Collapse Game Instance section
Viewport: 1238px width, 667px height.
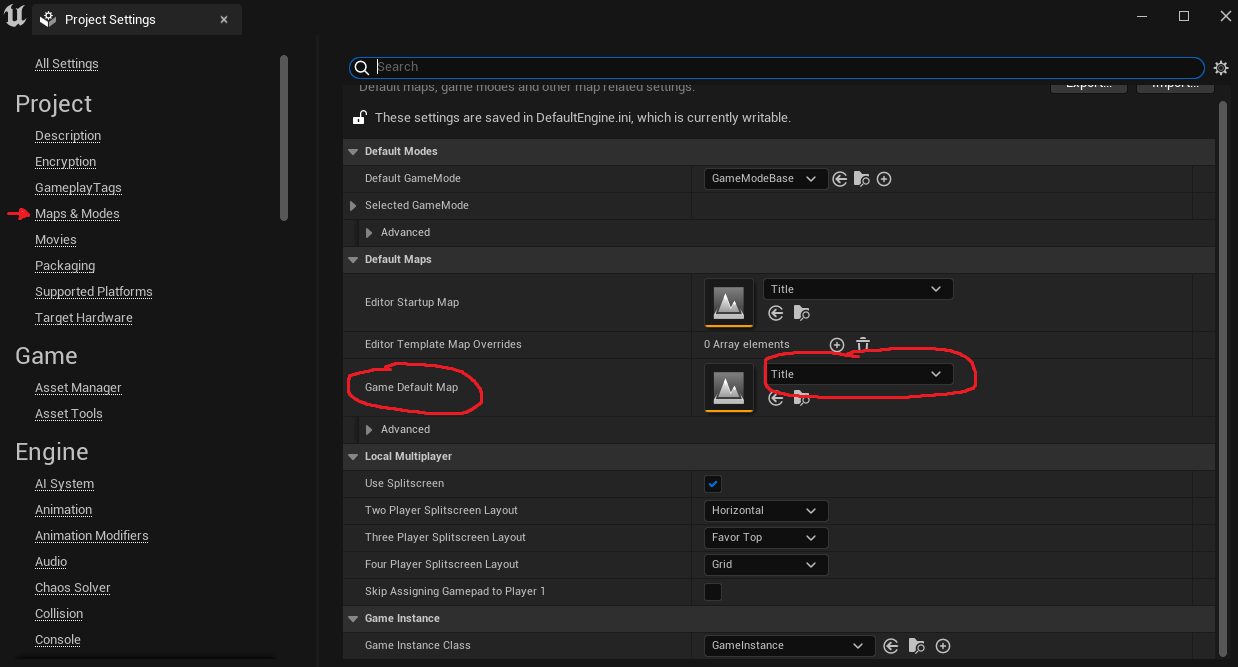(x=353, y=619)
